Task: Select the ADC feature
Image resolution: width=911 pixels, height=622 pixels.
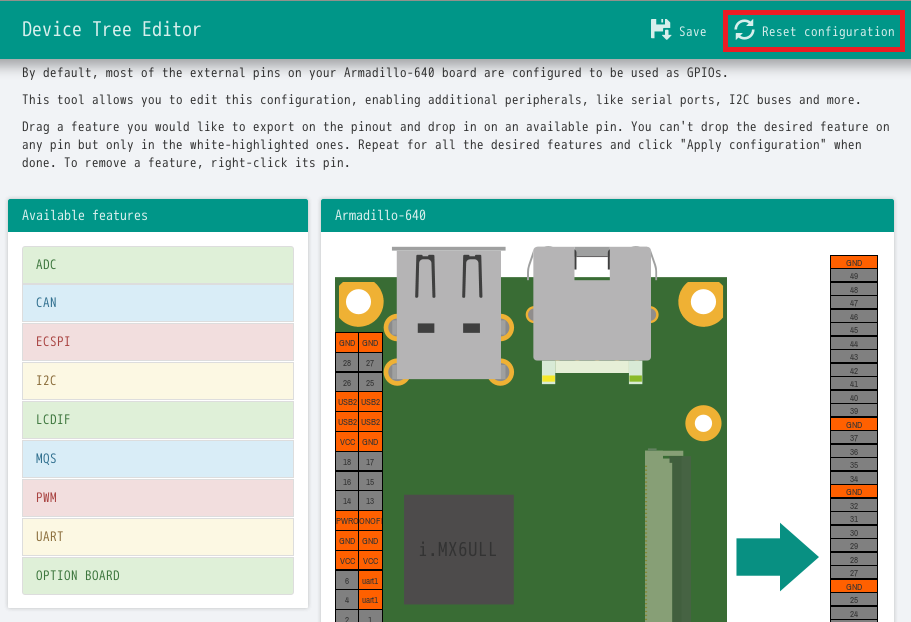Action: [158, 265]
